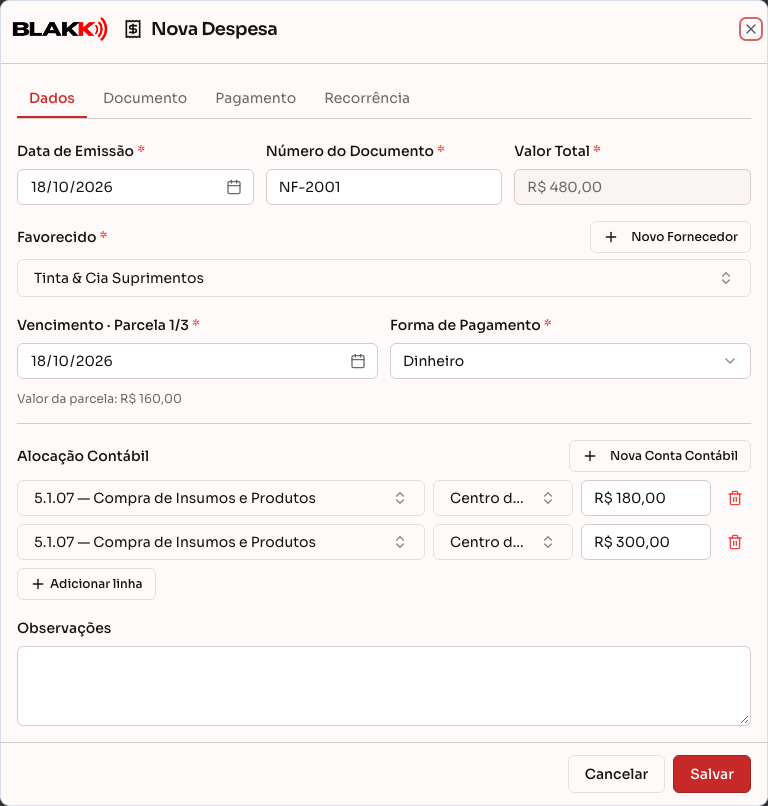Click the 'Favorecido' label
768x806 pixels.
(57, 237)
